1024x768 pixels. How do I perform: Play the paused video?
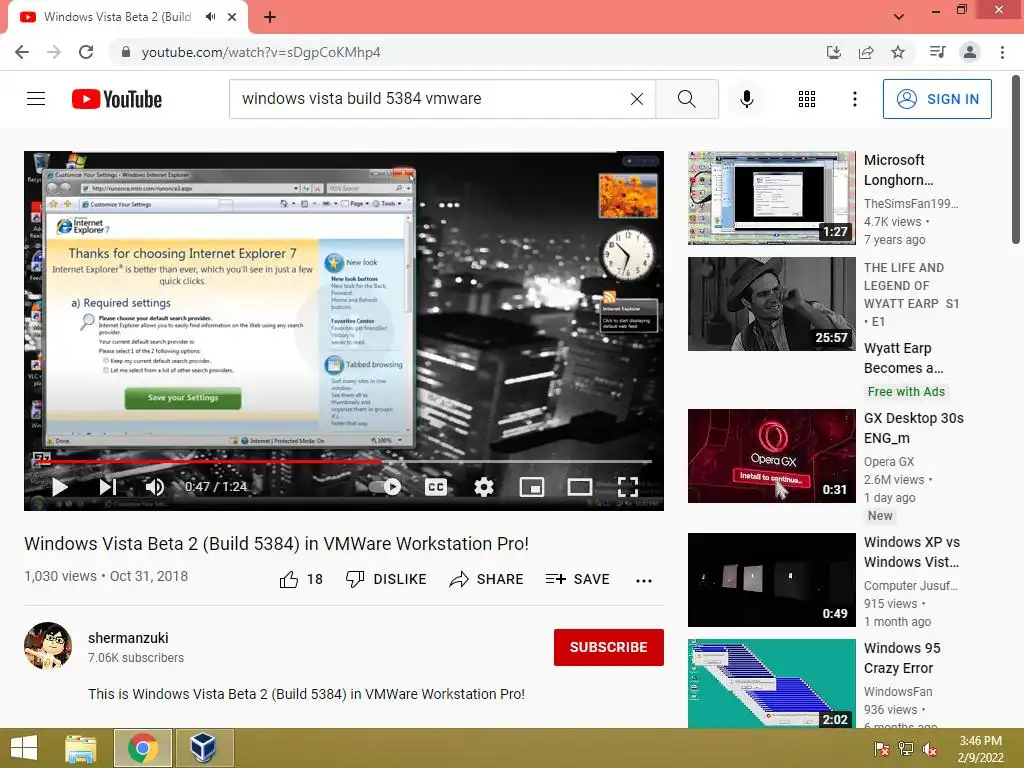60,487
